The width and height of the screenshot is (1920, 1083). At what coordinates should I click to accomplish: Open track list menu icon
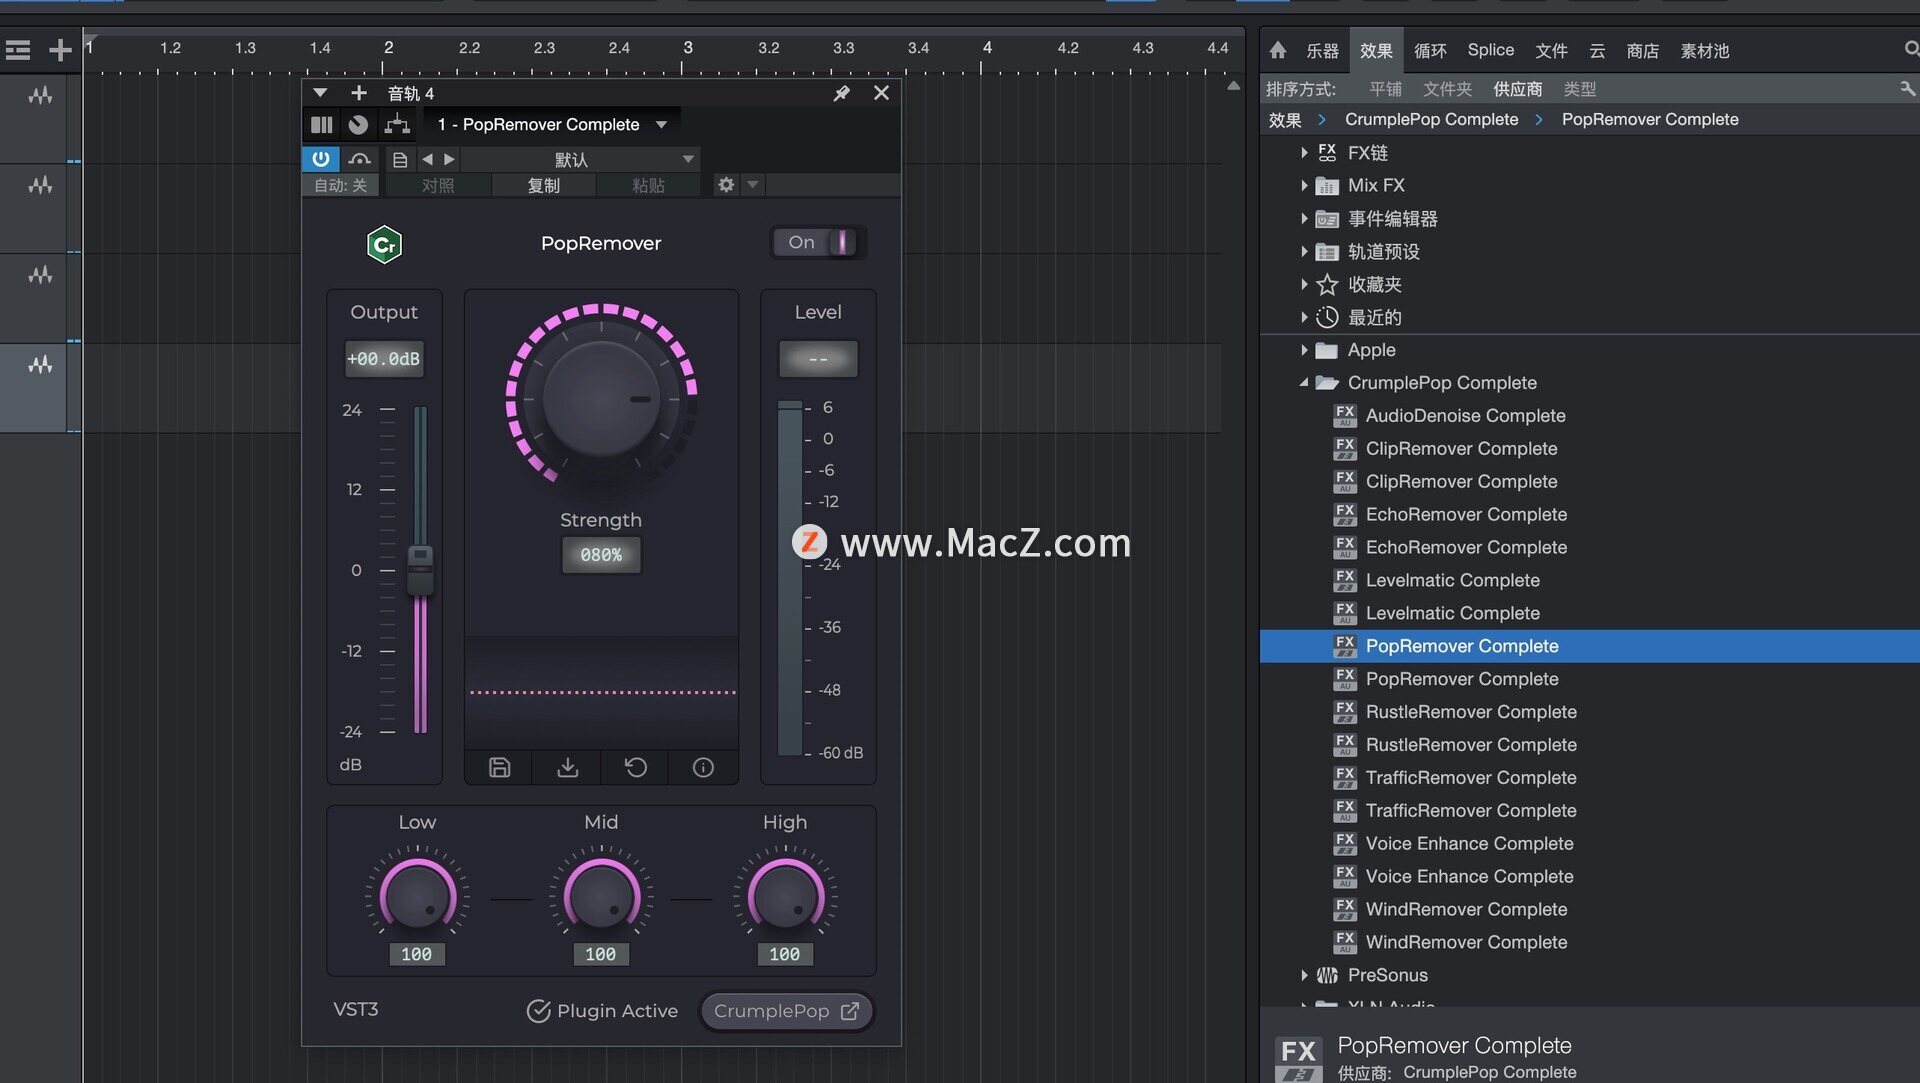[x=18, y=50]
